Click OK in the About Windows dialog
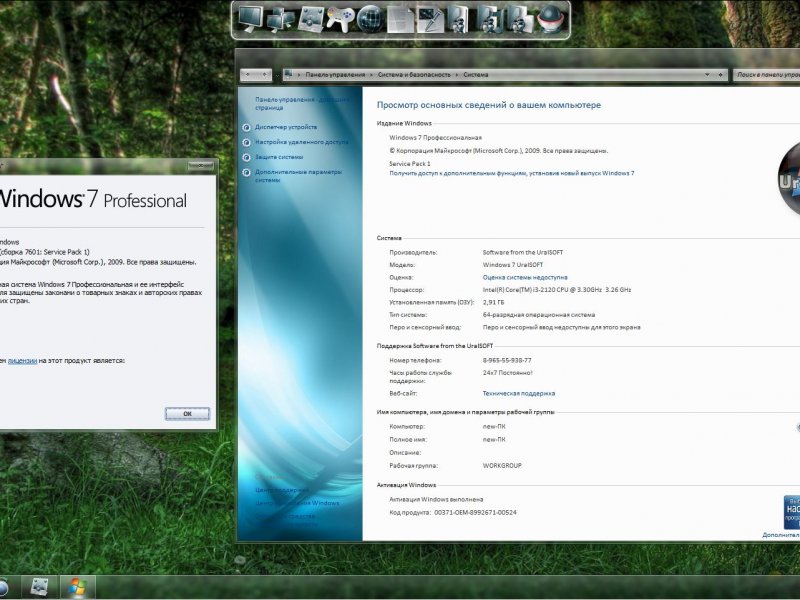800x600 pixels. click(x=187, y=414)
